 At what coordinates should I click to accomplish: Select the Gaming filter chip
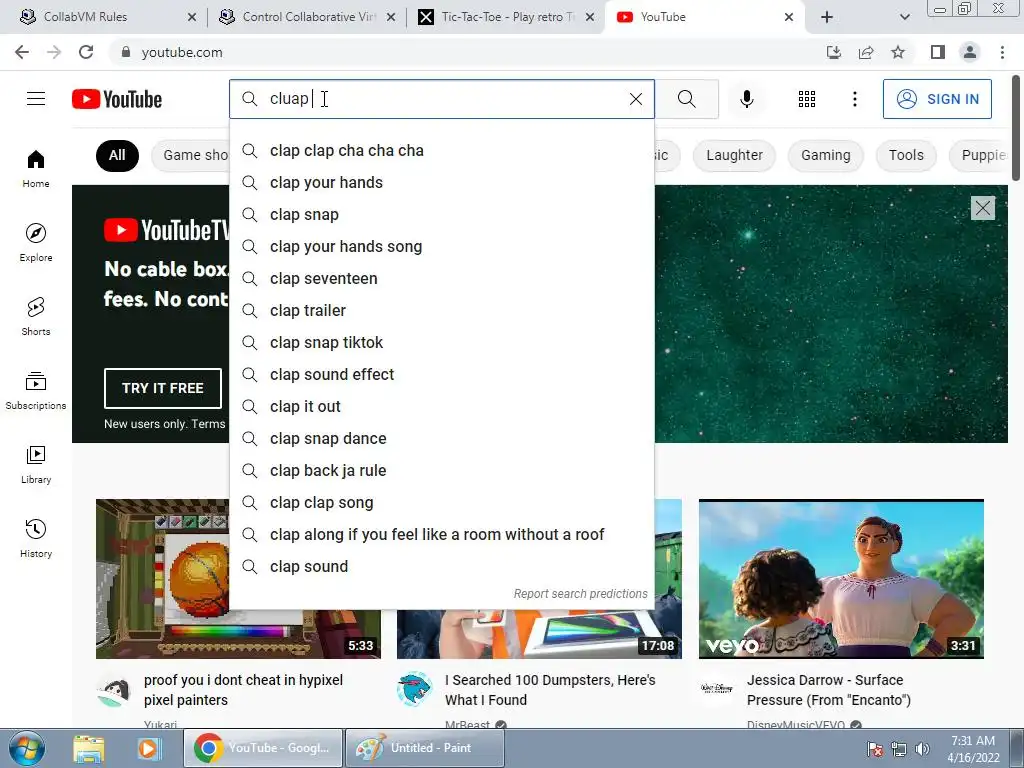pyautogui.click(x=825, y=155)
